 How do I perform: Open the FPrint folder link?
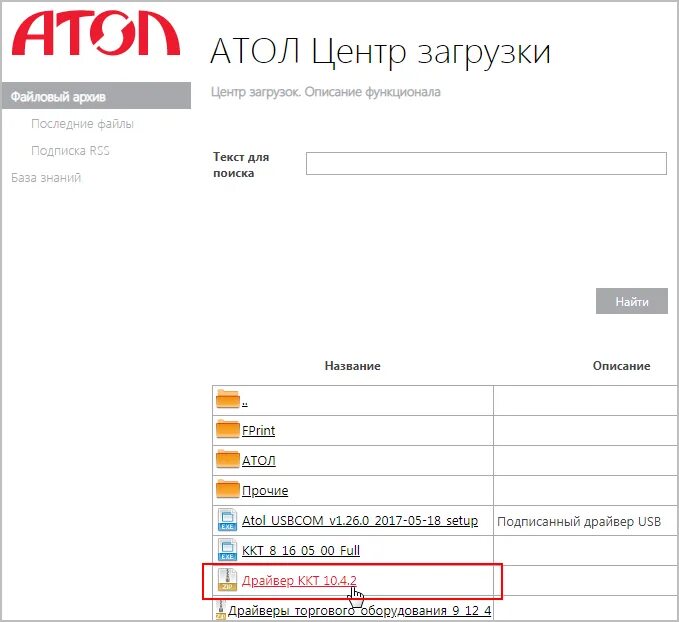pyautogui.click(x=259, y=431)
